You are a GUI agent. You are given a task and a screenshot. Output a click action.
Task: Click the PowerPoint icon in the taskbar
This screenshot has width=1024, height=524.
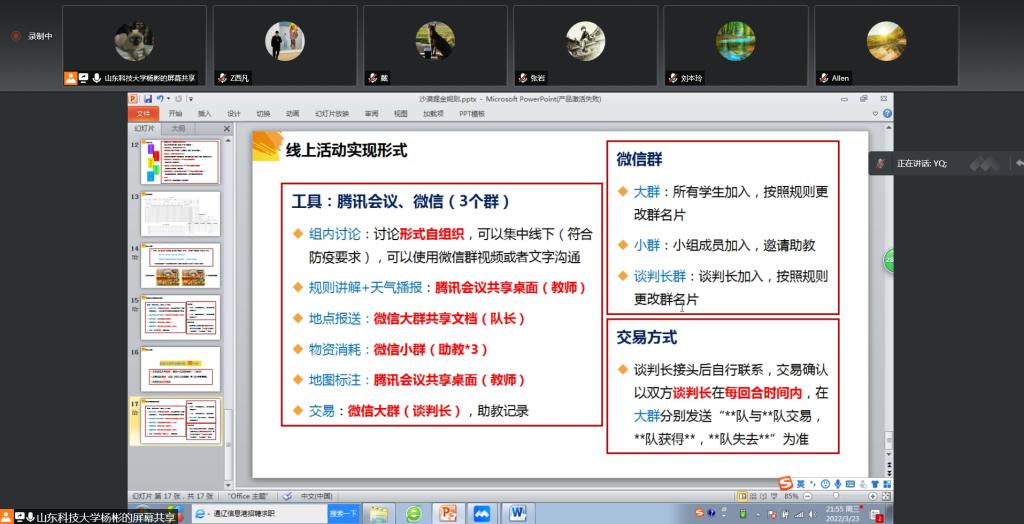pyautogui.click(x=447, y=513)
